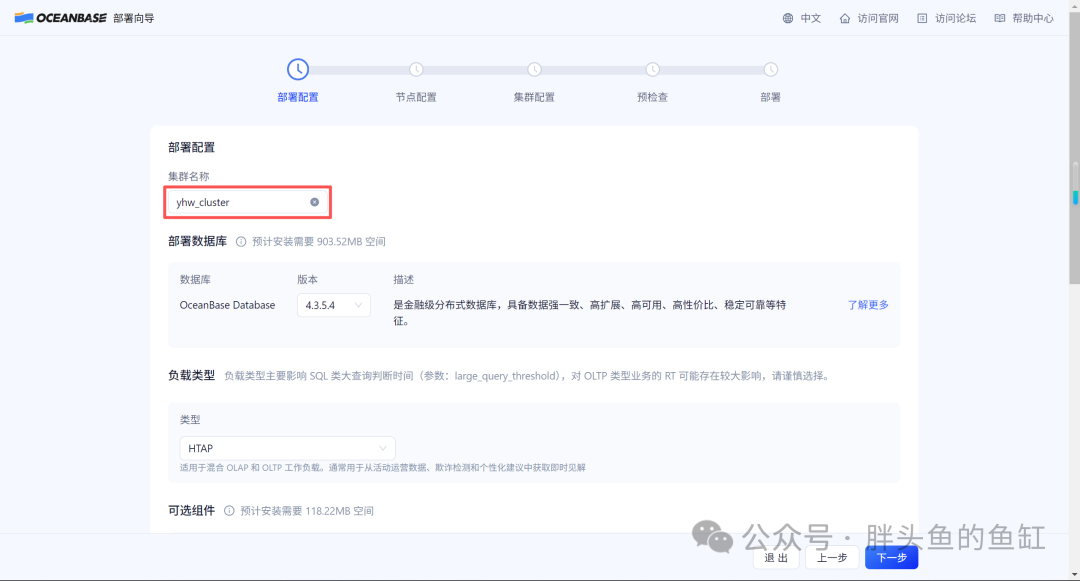
Task: Click the globe language icon
Action: pyautogui.click(x=788, y=19)
